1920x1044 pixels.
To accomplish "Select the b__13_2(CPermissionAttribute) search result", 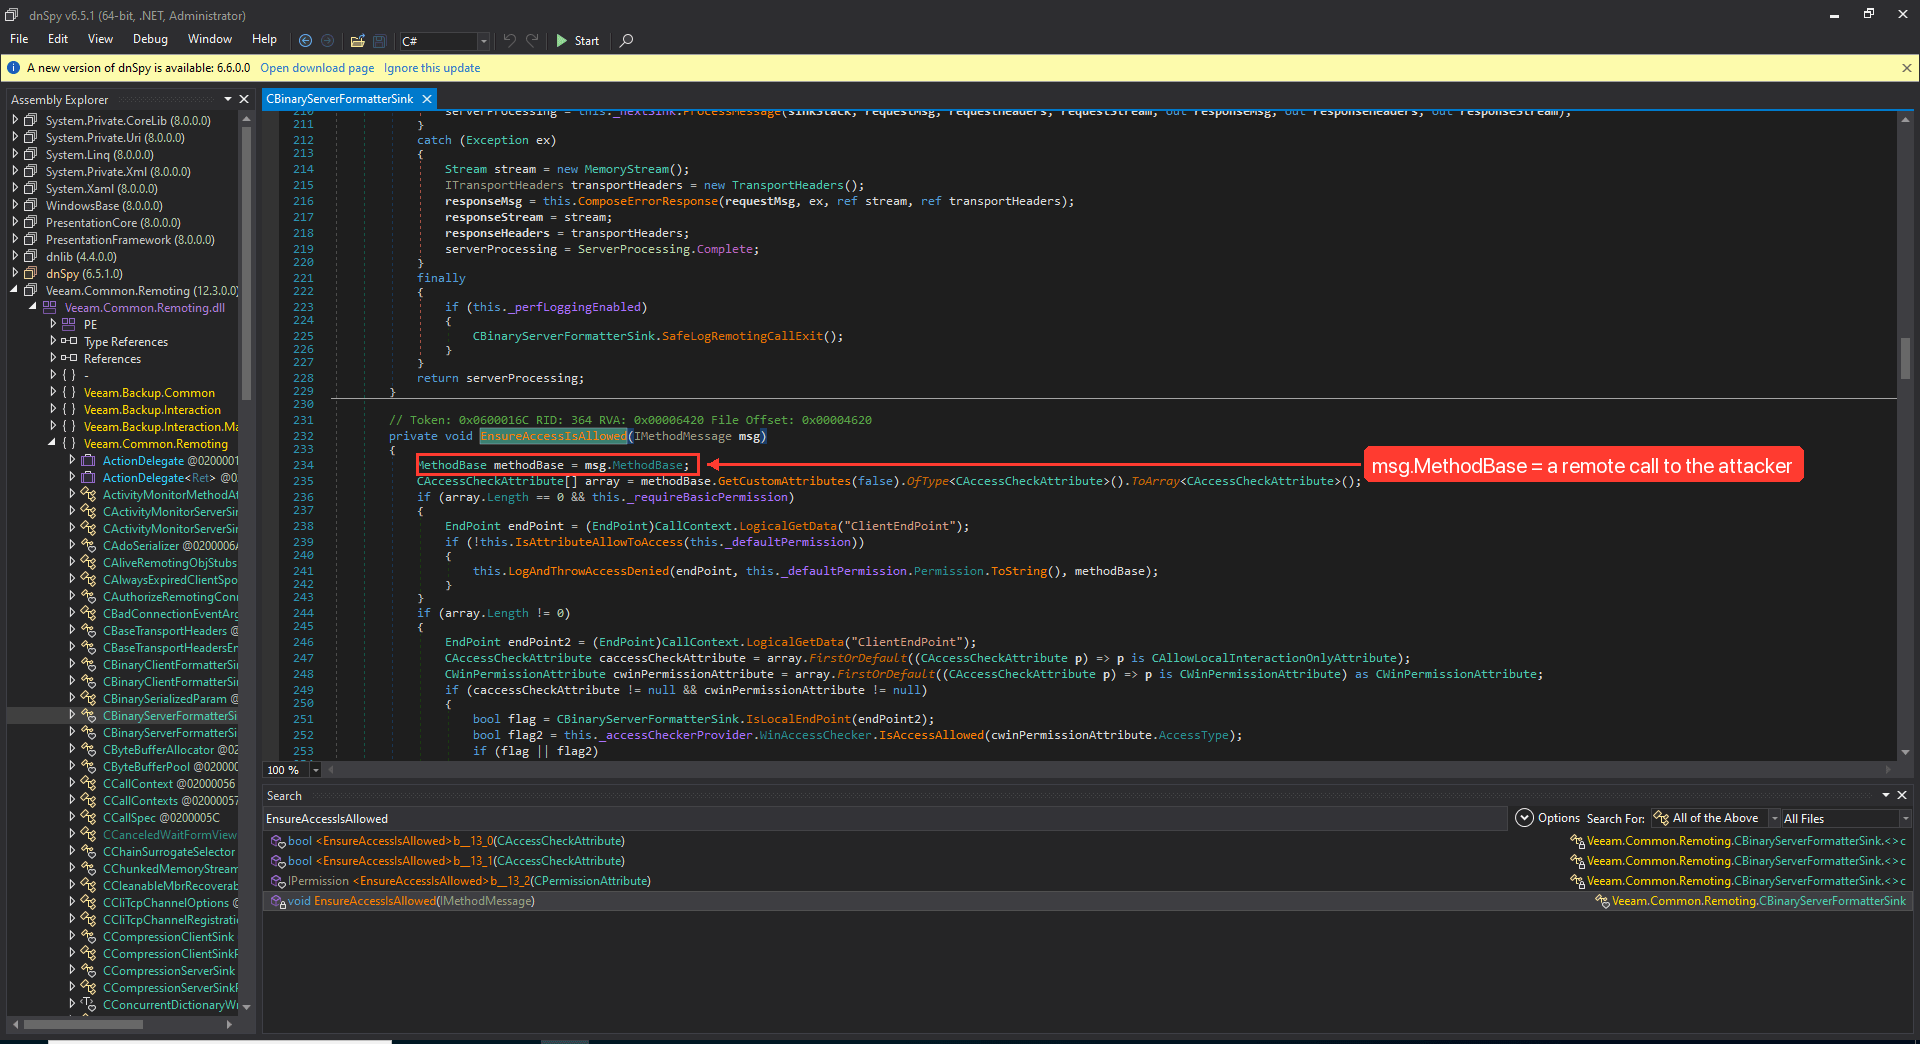I will click(1088, 881).
